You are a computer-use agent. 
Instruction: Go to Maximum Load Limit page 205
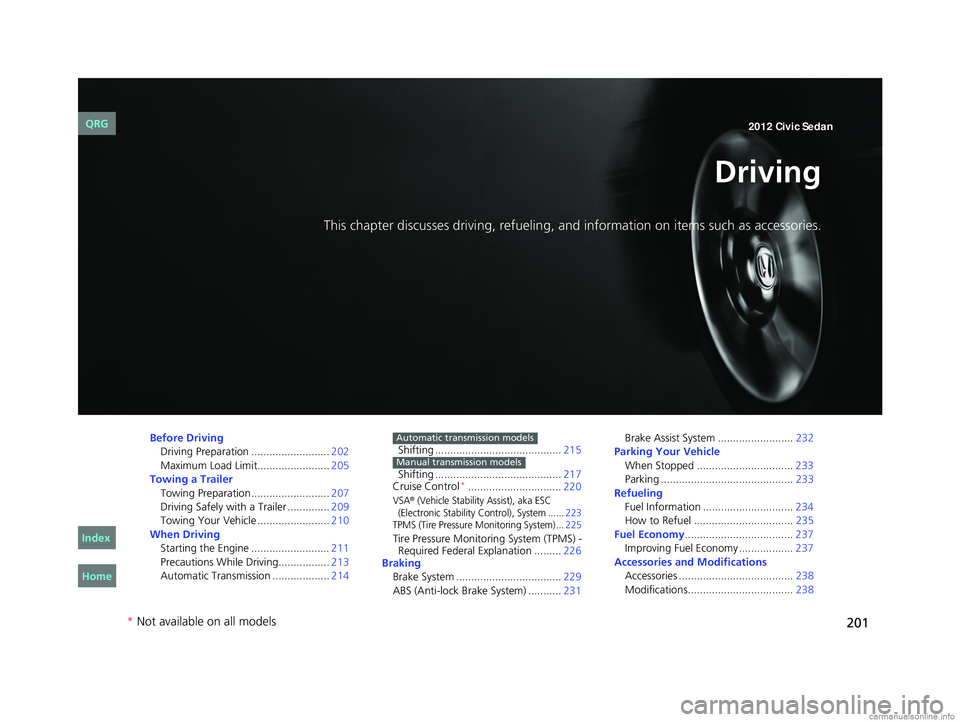point(254,465)
